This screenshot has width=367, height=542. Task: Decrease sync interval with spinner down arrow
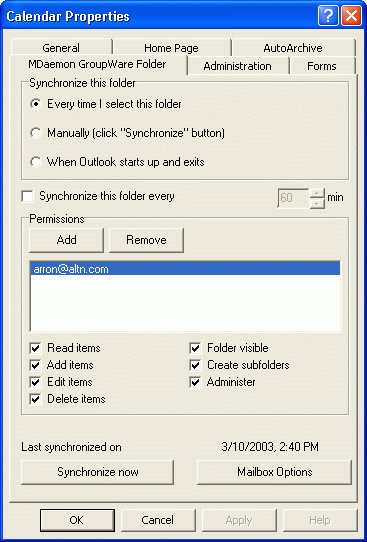coord(318,204)
